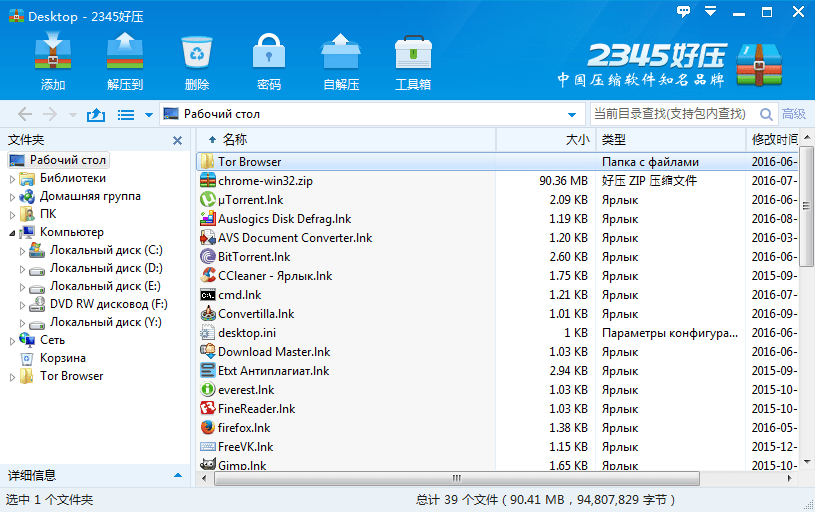
Task: Expand the Библиотеки tree node
Action: [13, 179]
